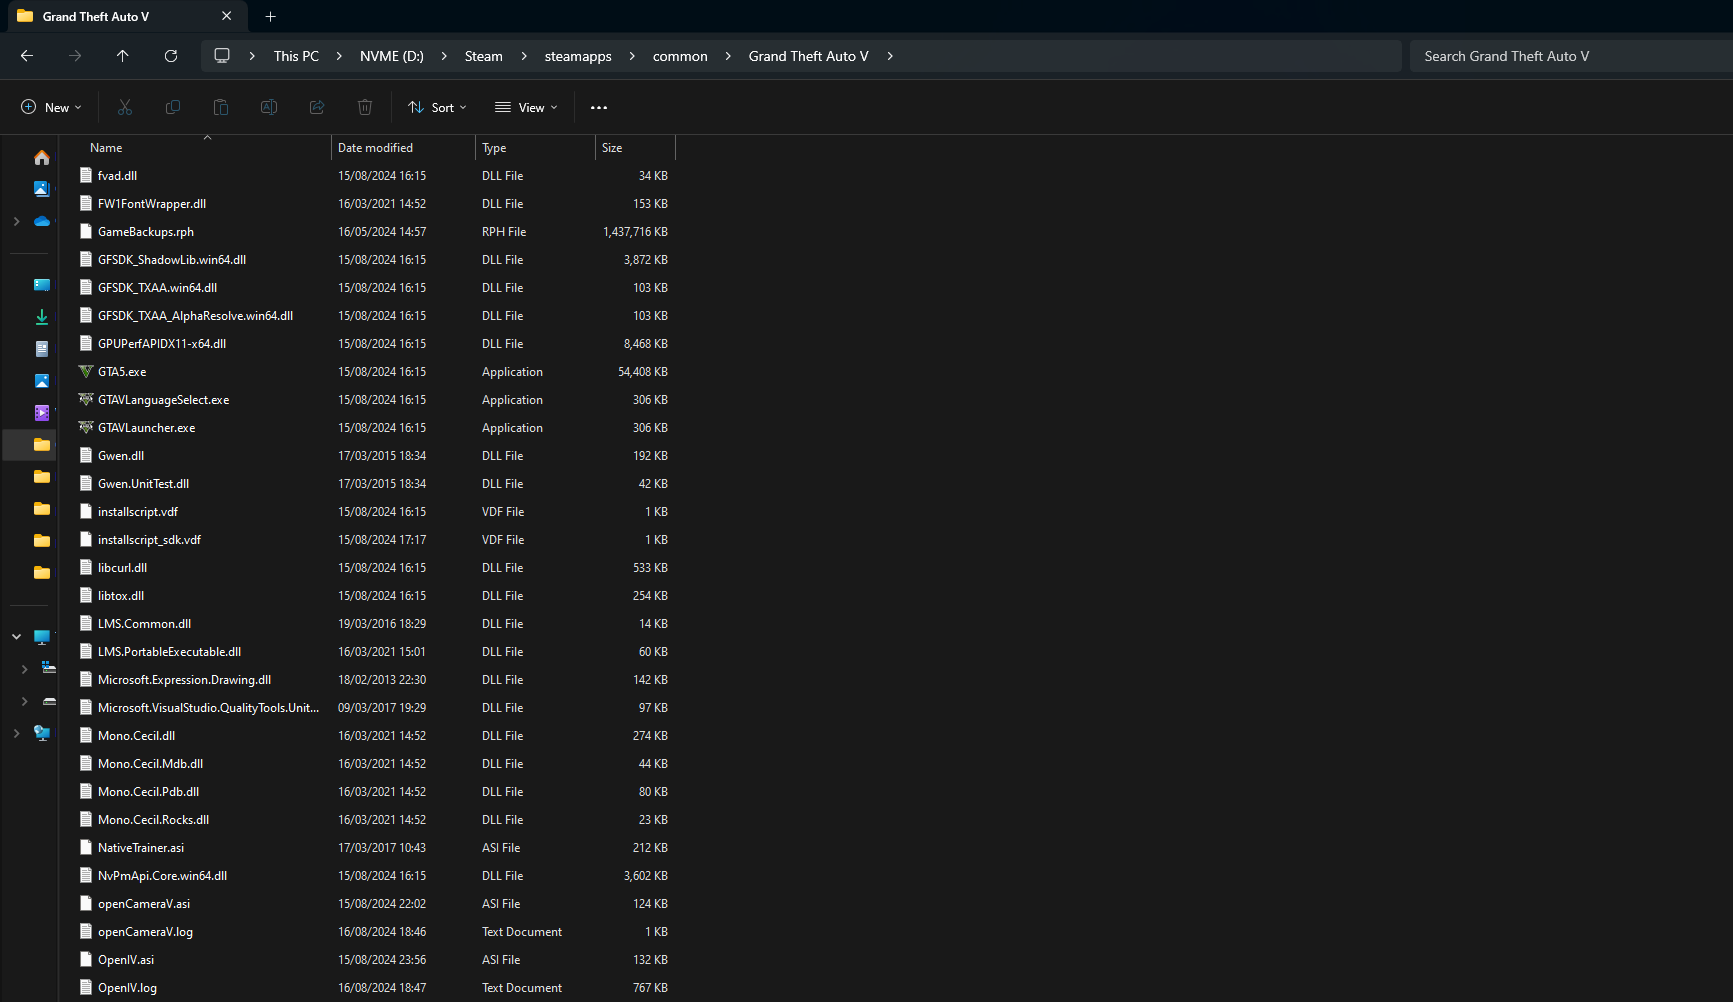Go up one directory level
The width and height of the screenshot is (1733, 1002).
(123, 56)
